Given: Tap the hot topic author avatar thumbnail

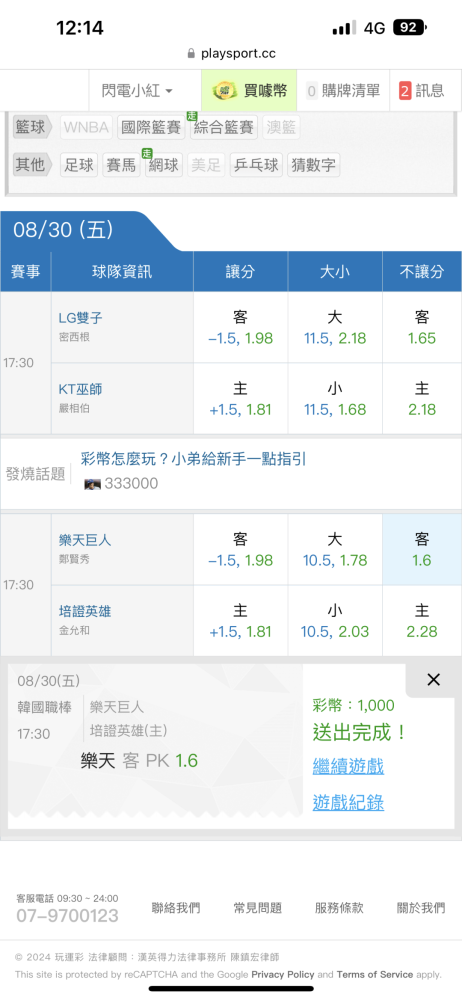Looking at the screenshot, I should 93,484.
